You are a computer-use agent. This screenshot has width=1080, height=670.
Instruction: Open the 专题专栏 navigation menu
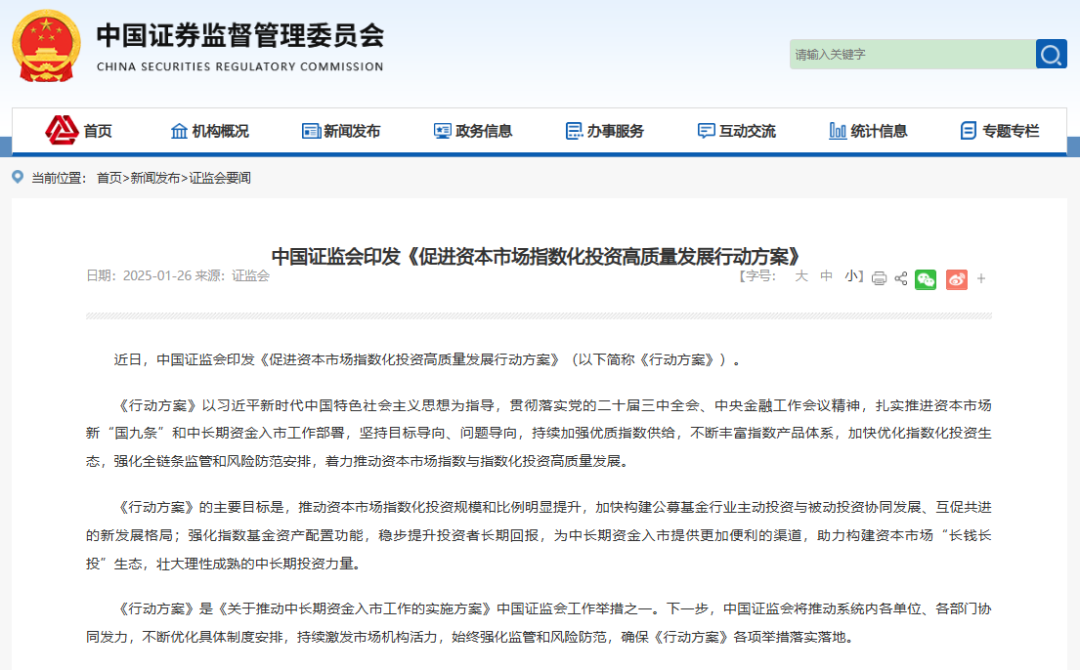[1010, 131]
